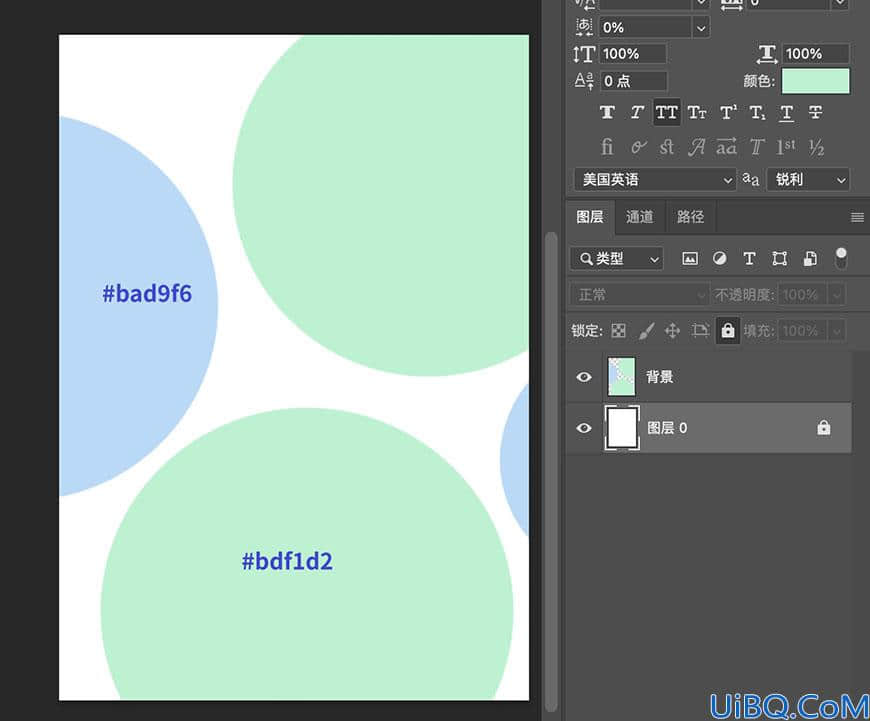The height and width of the screenshot is (721, 870).
Task: Filter for shape layers icon
Action: click(780, 259)
